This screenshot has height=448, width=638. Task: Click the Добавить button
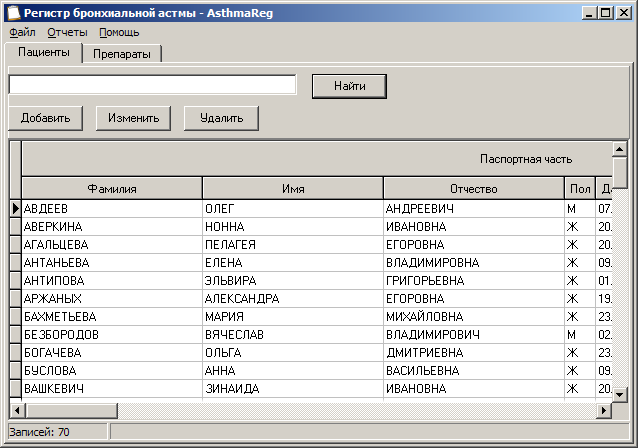click(46, 118)
